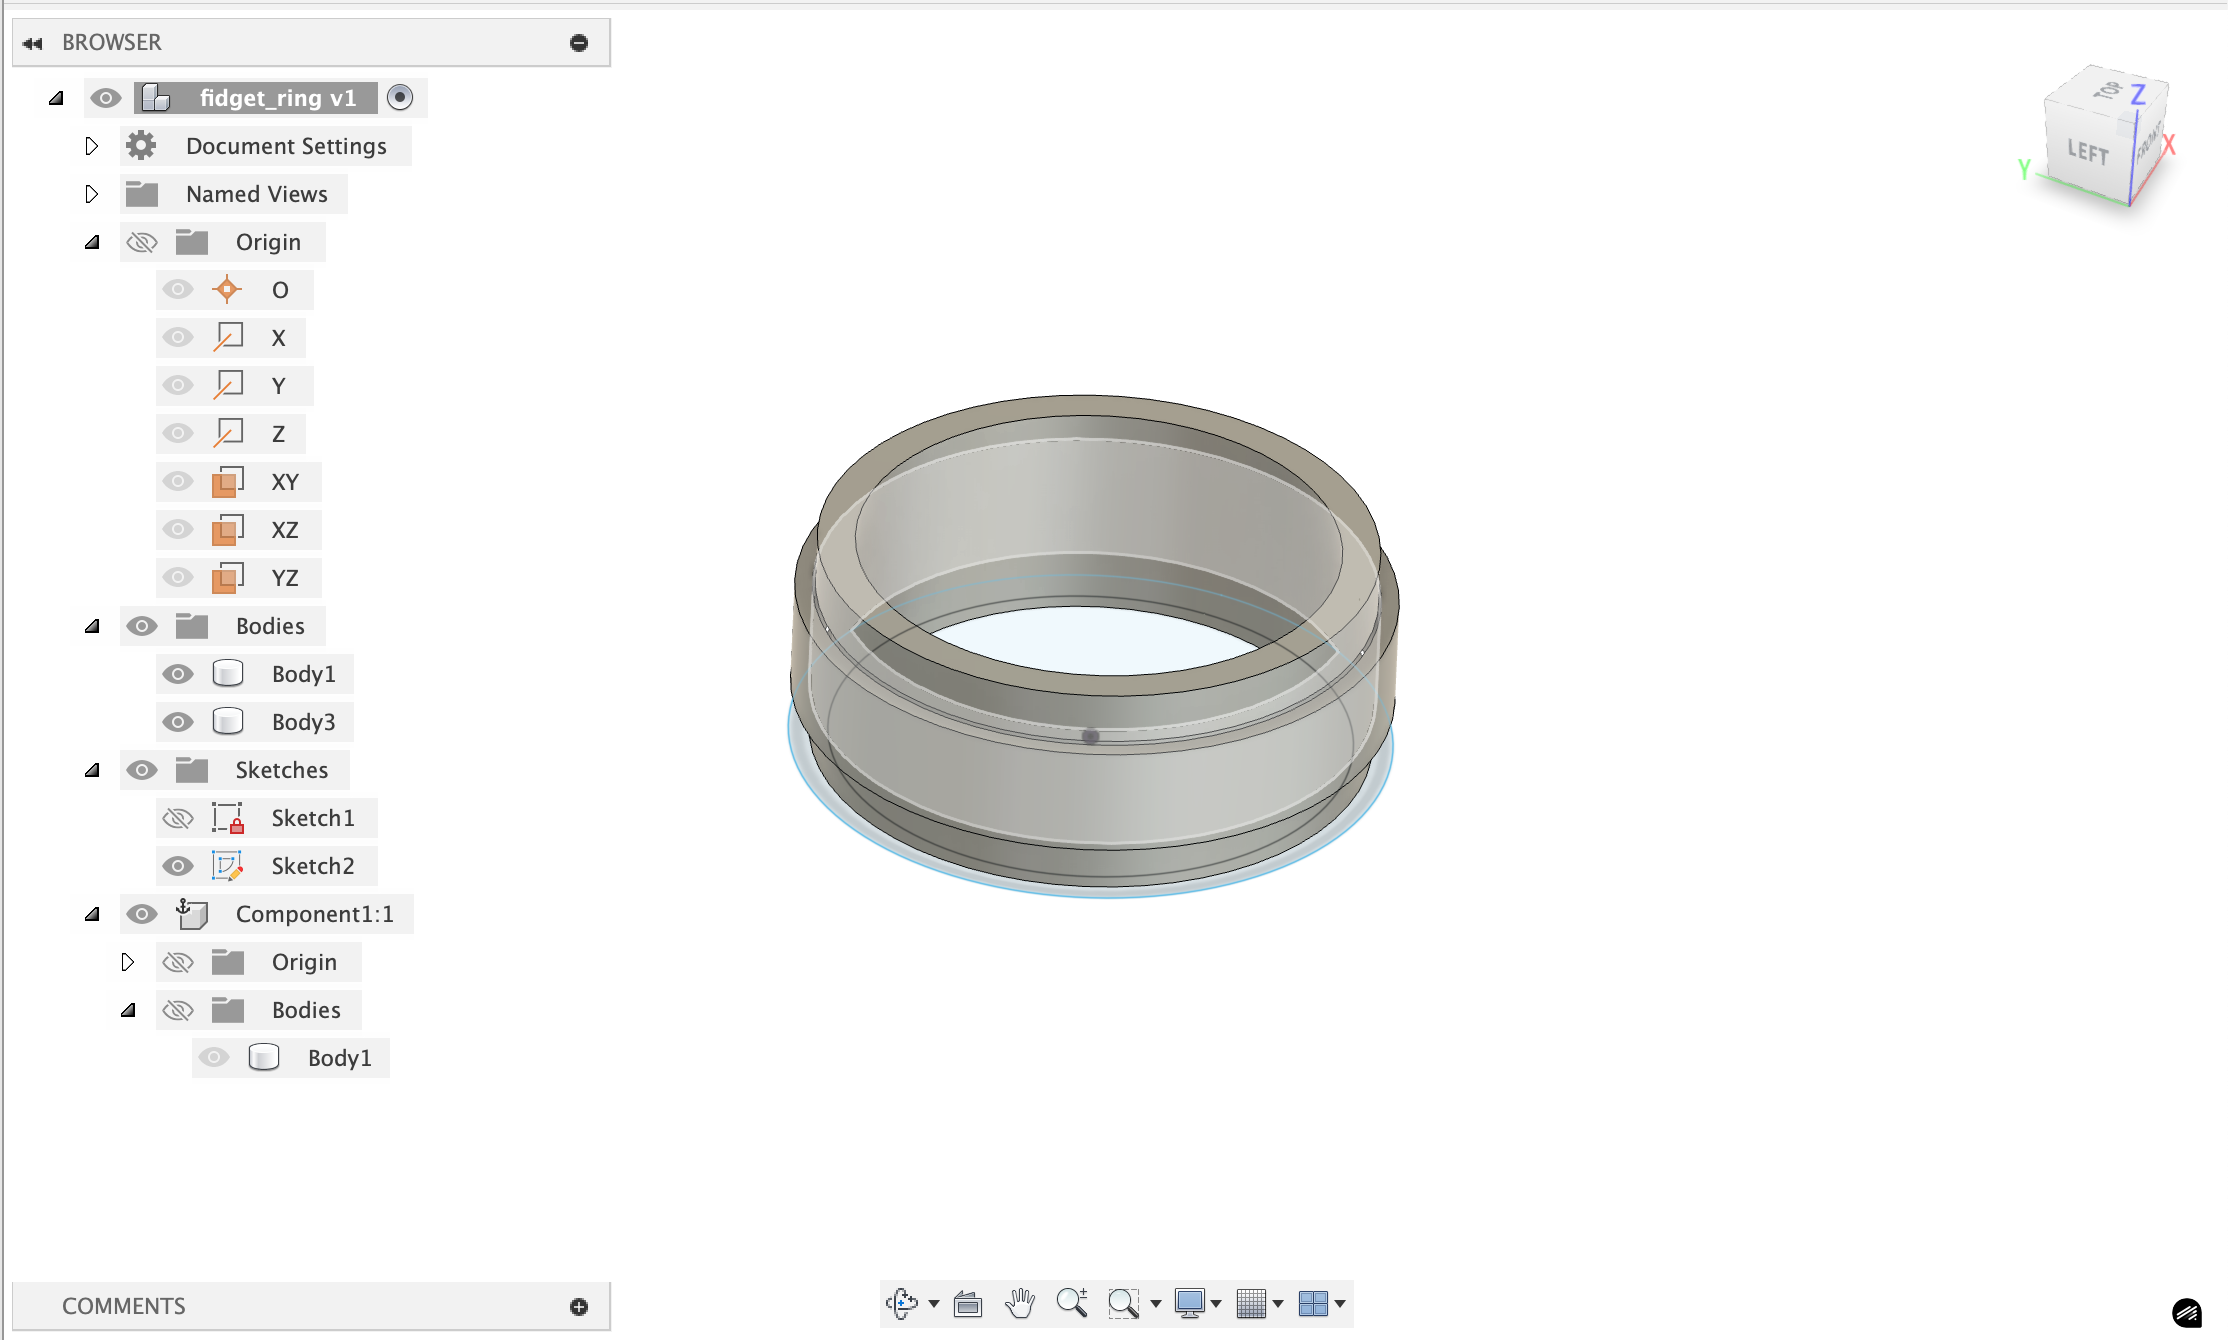Activate the Zoom tool
This screenshot has height=1340, width=2228.
click(x=1072, y=1304)
